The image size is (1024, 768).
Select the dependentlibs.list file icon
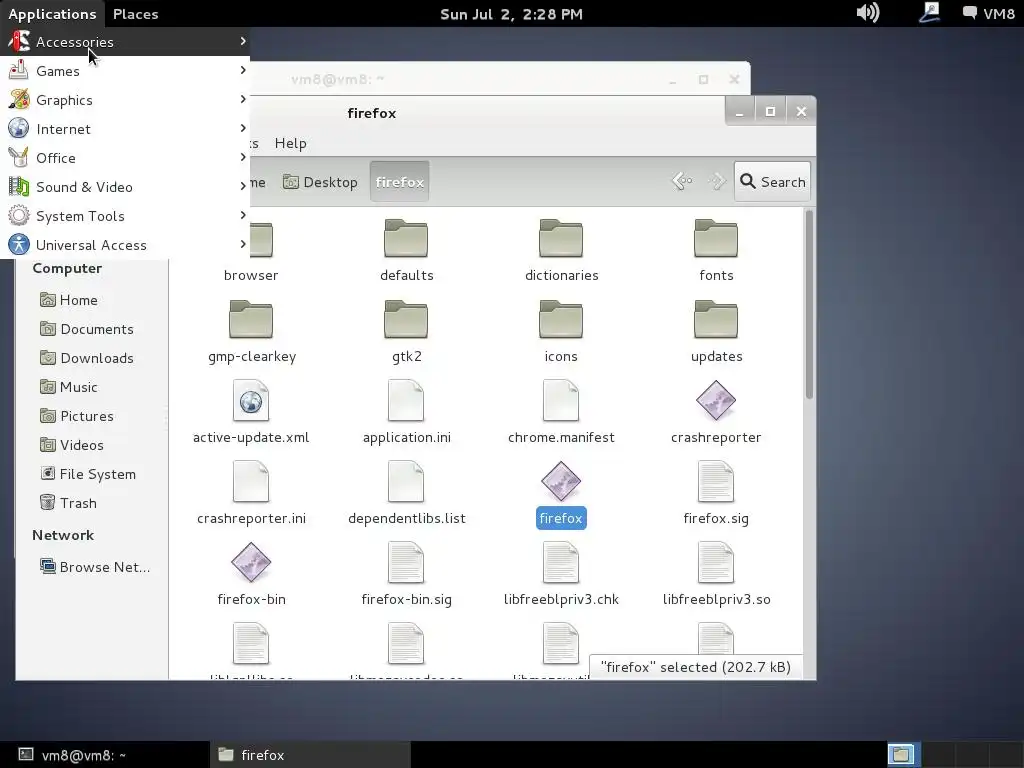(406, 481)
